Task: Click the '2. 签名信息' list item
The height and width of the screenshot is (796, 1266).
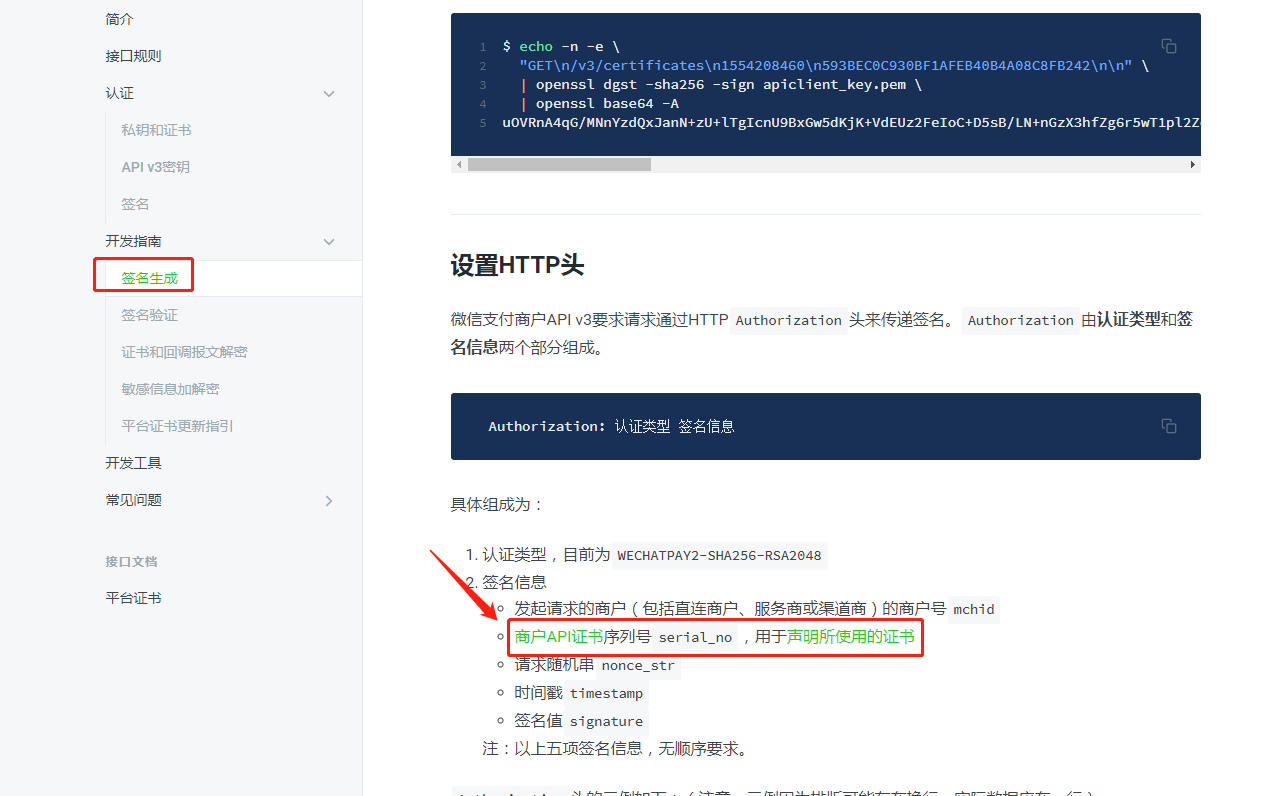Action: tap(506, 582)
